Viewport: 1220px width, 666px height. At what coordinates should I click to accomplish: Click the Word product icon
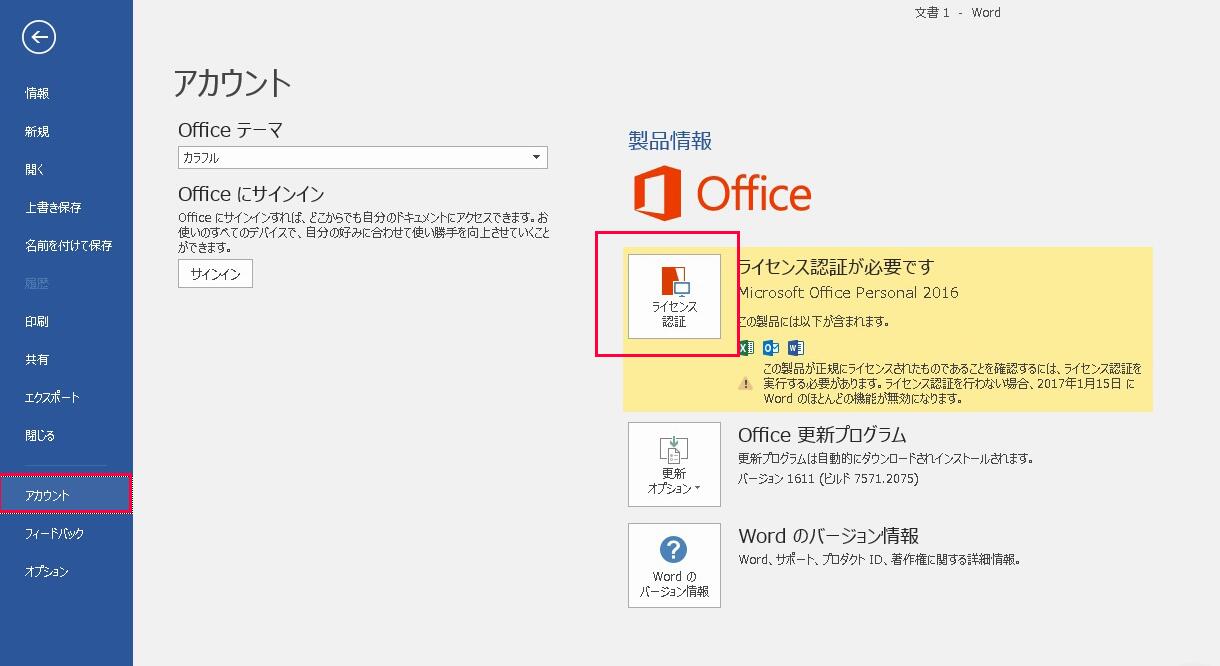794,347
